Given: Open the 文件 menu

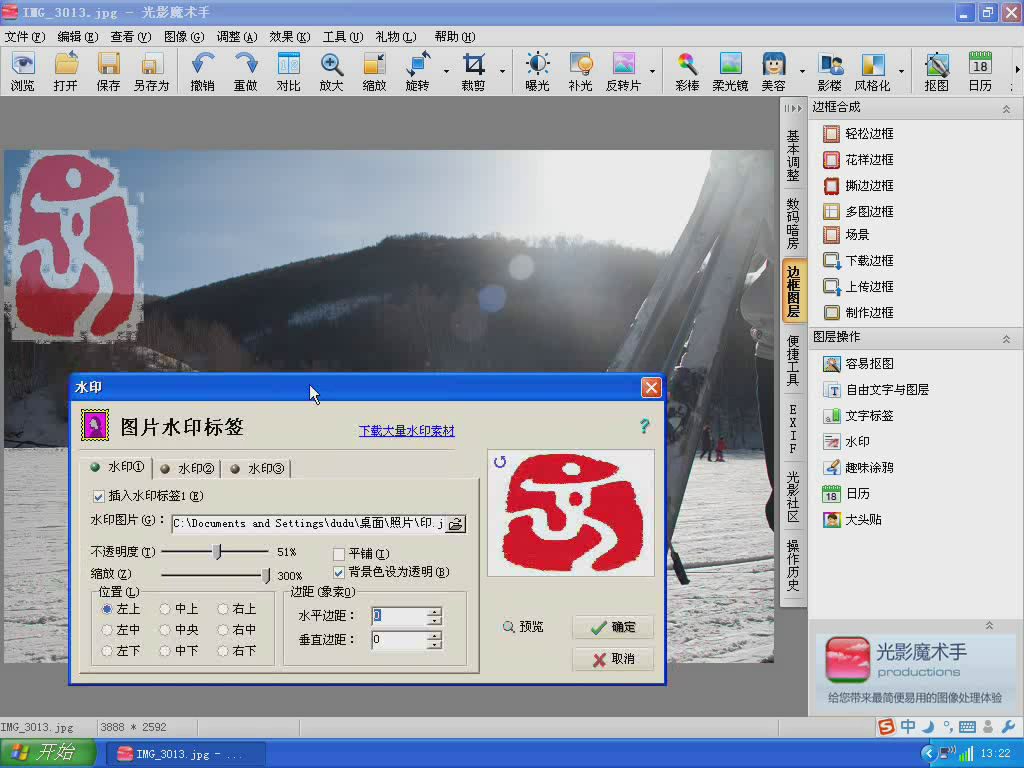Looking at the screenshot, I should [25, 37].
